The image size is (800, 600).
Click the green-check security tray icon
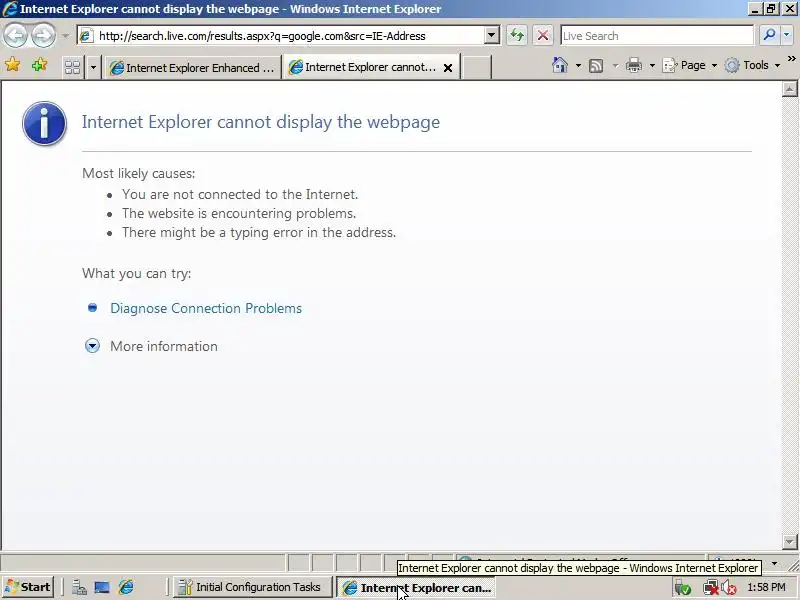683,588
